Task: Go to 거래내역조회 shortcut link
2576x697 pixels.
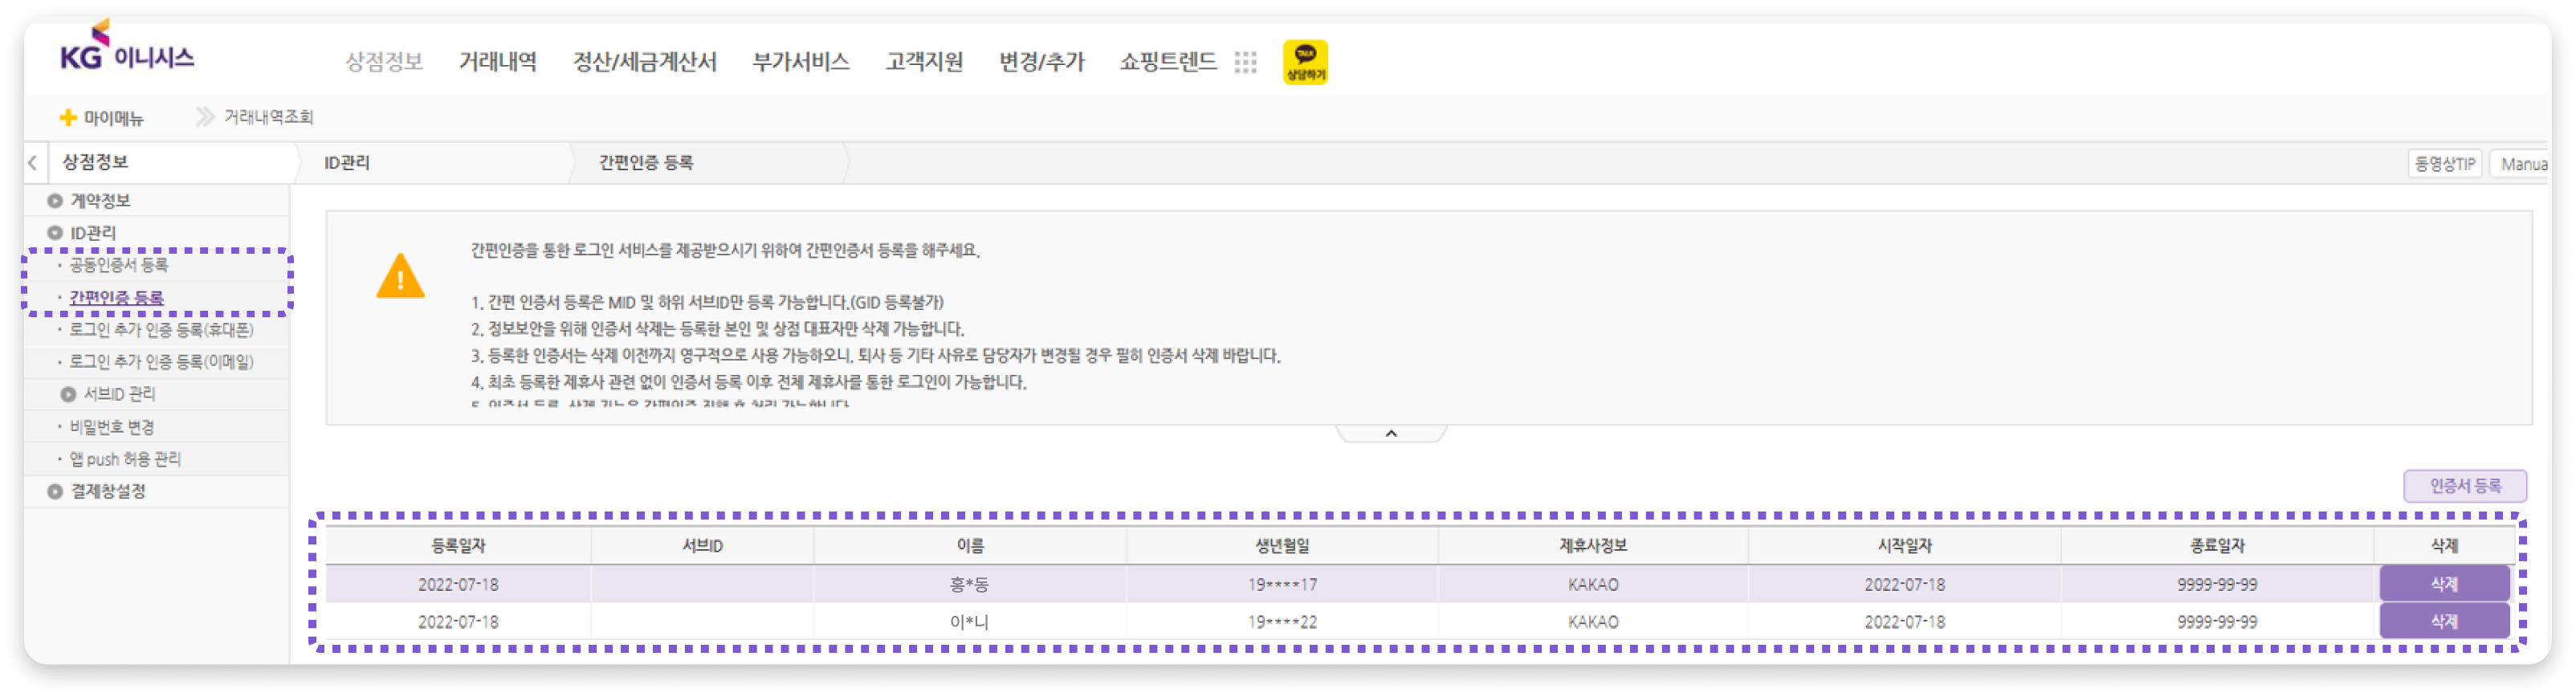Action: click(x=268, y=118)
